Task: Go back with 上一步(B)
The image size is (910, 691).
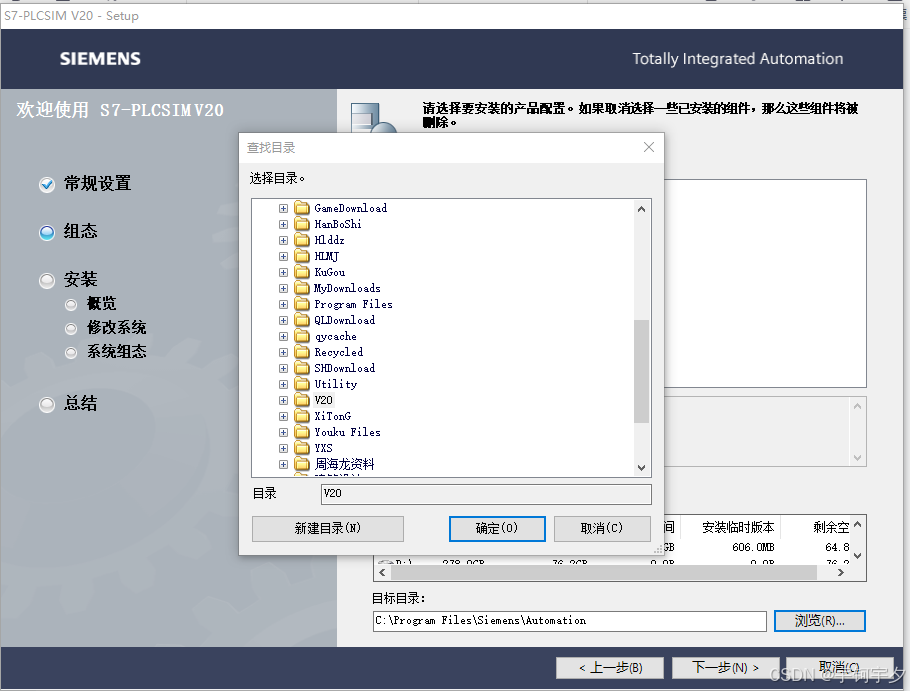Action: [x=610, y=668]
